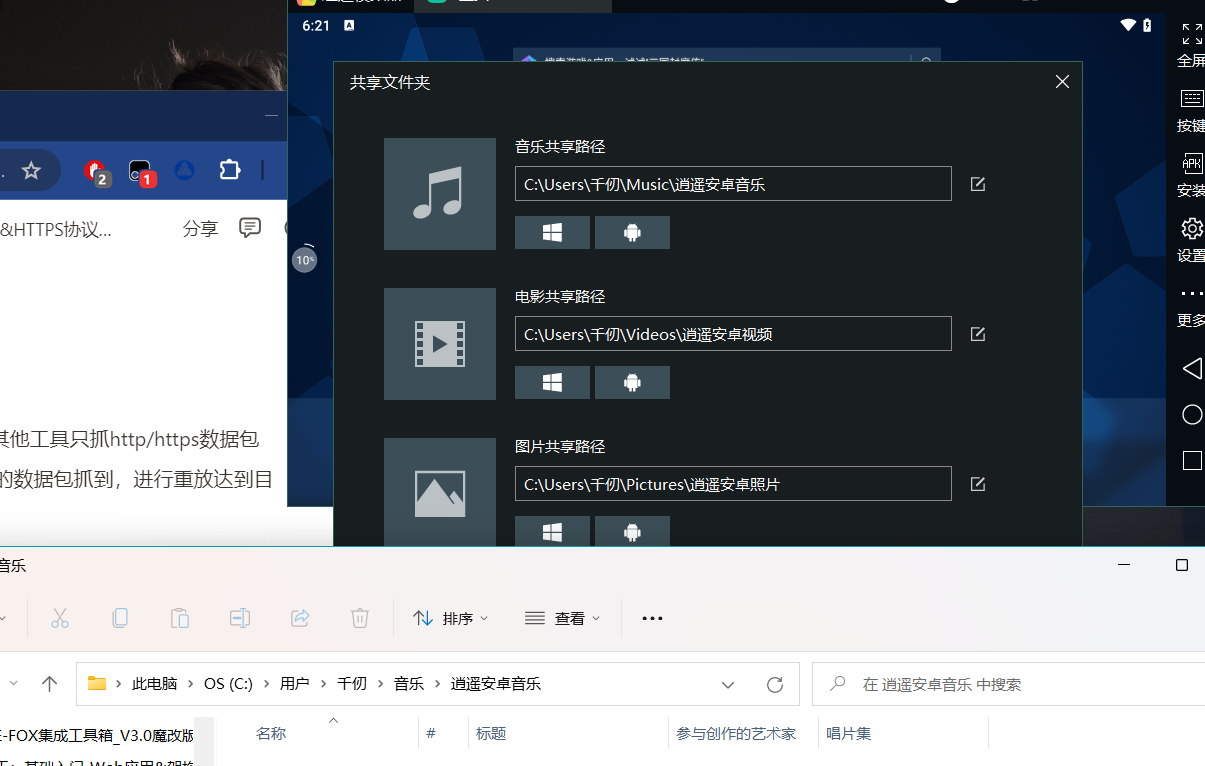Open picture folder in Windows button
The width and height of the screenshot is (1205, 766).
pyautogui.click(x=552, y=531)
